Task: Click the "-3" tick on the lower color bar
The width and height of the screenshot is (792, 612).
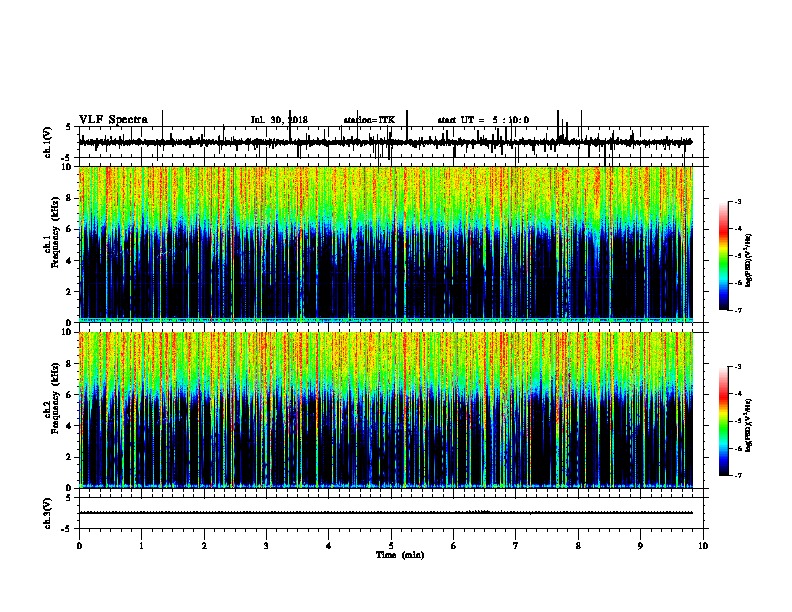Action: pyautogui.click(x=737, y=367)
